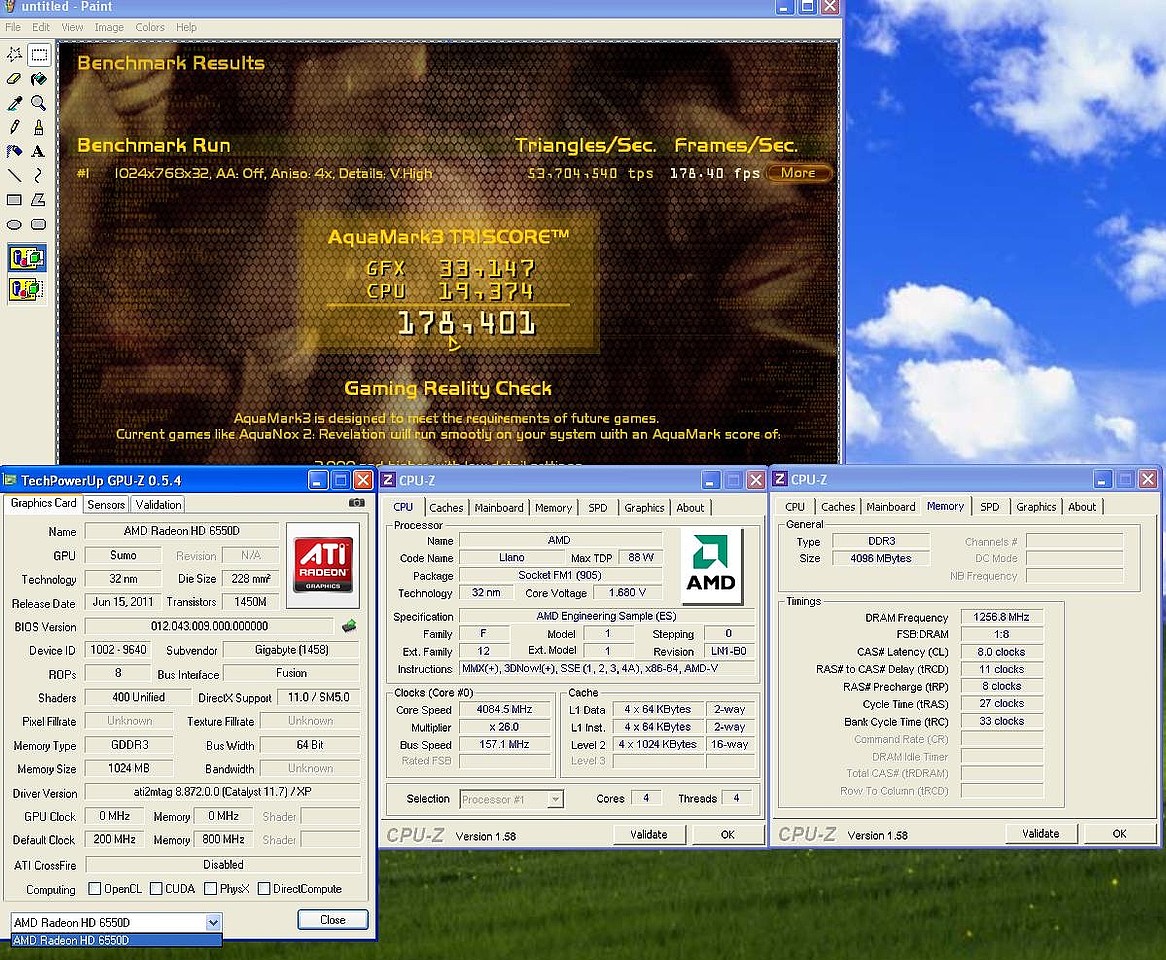
Task: Open the Graphics Card tab in GPU-Z
Action: [43, 503]
